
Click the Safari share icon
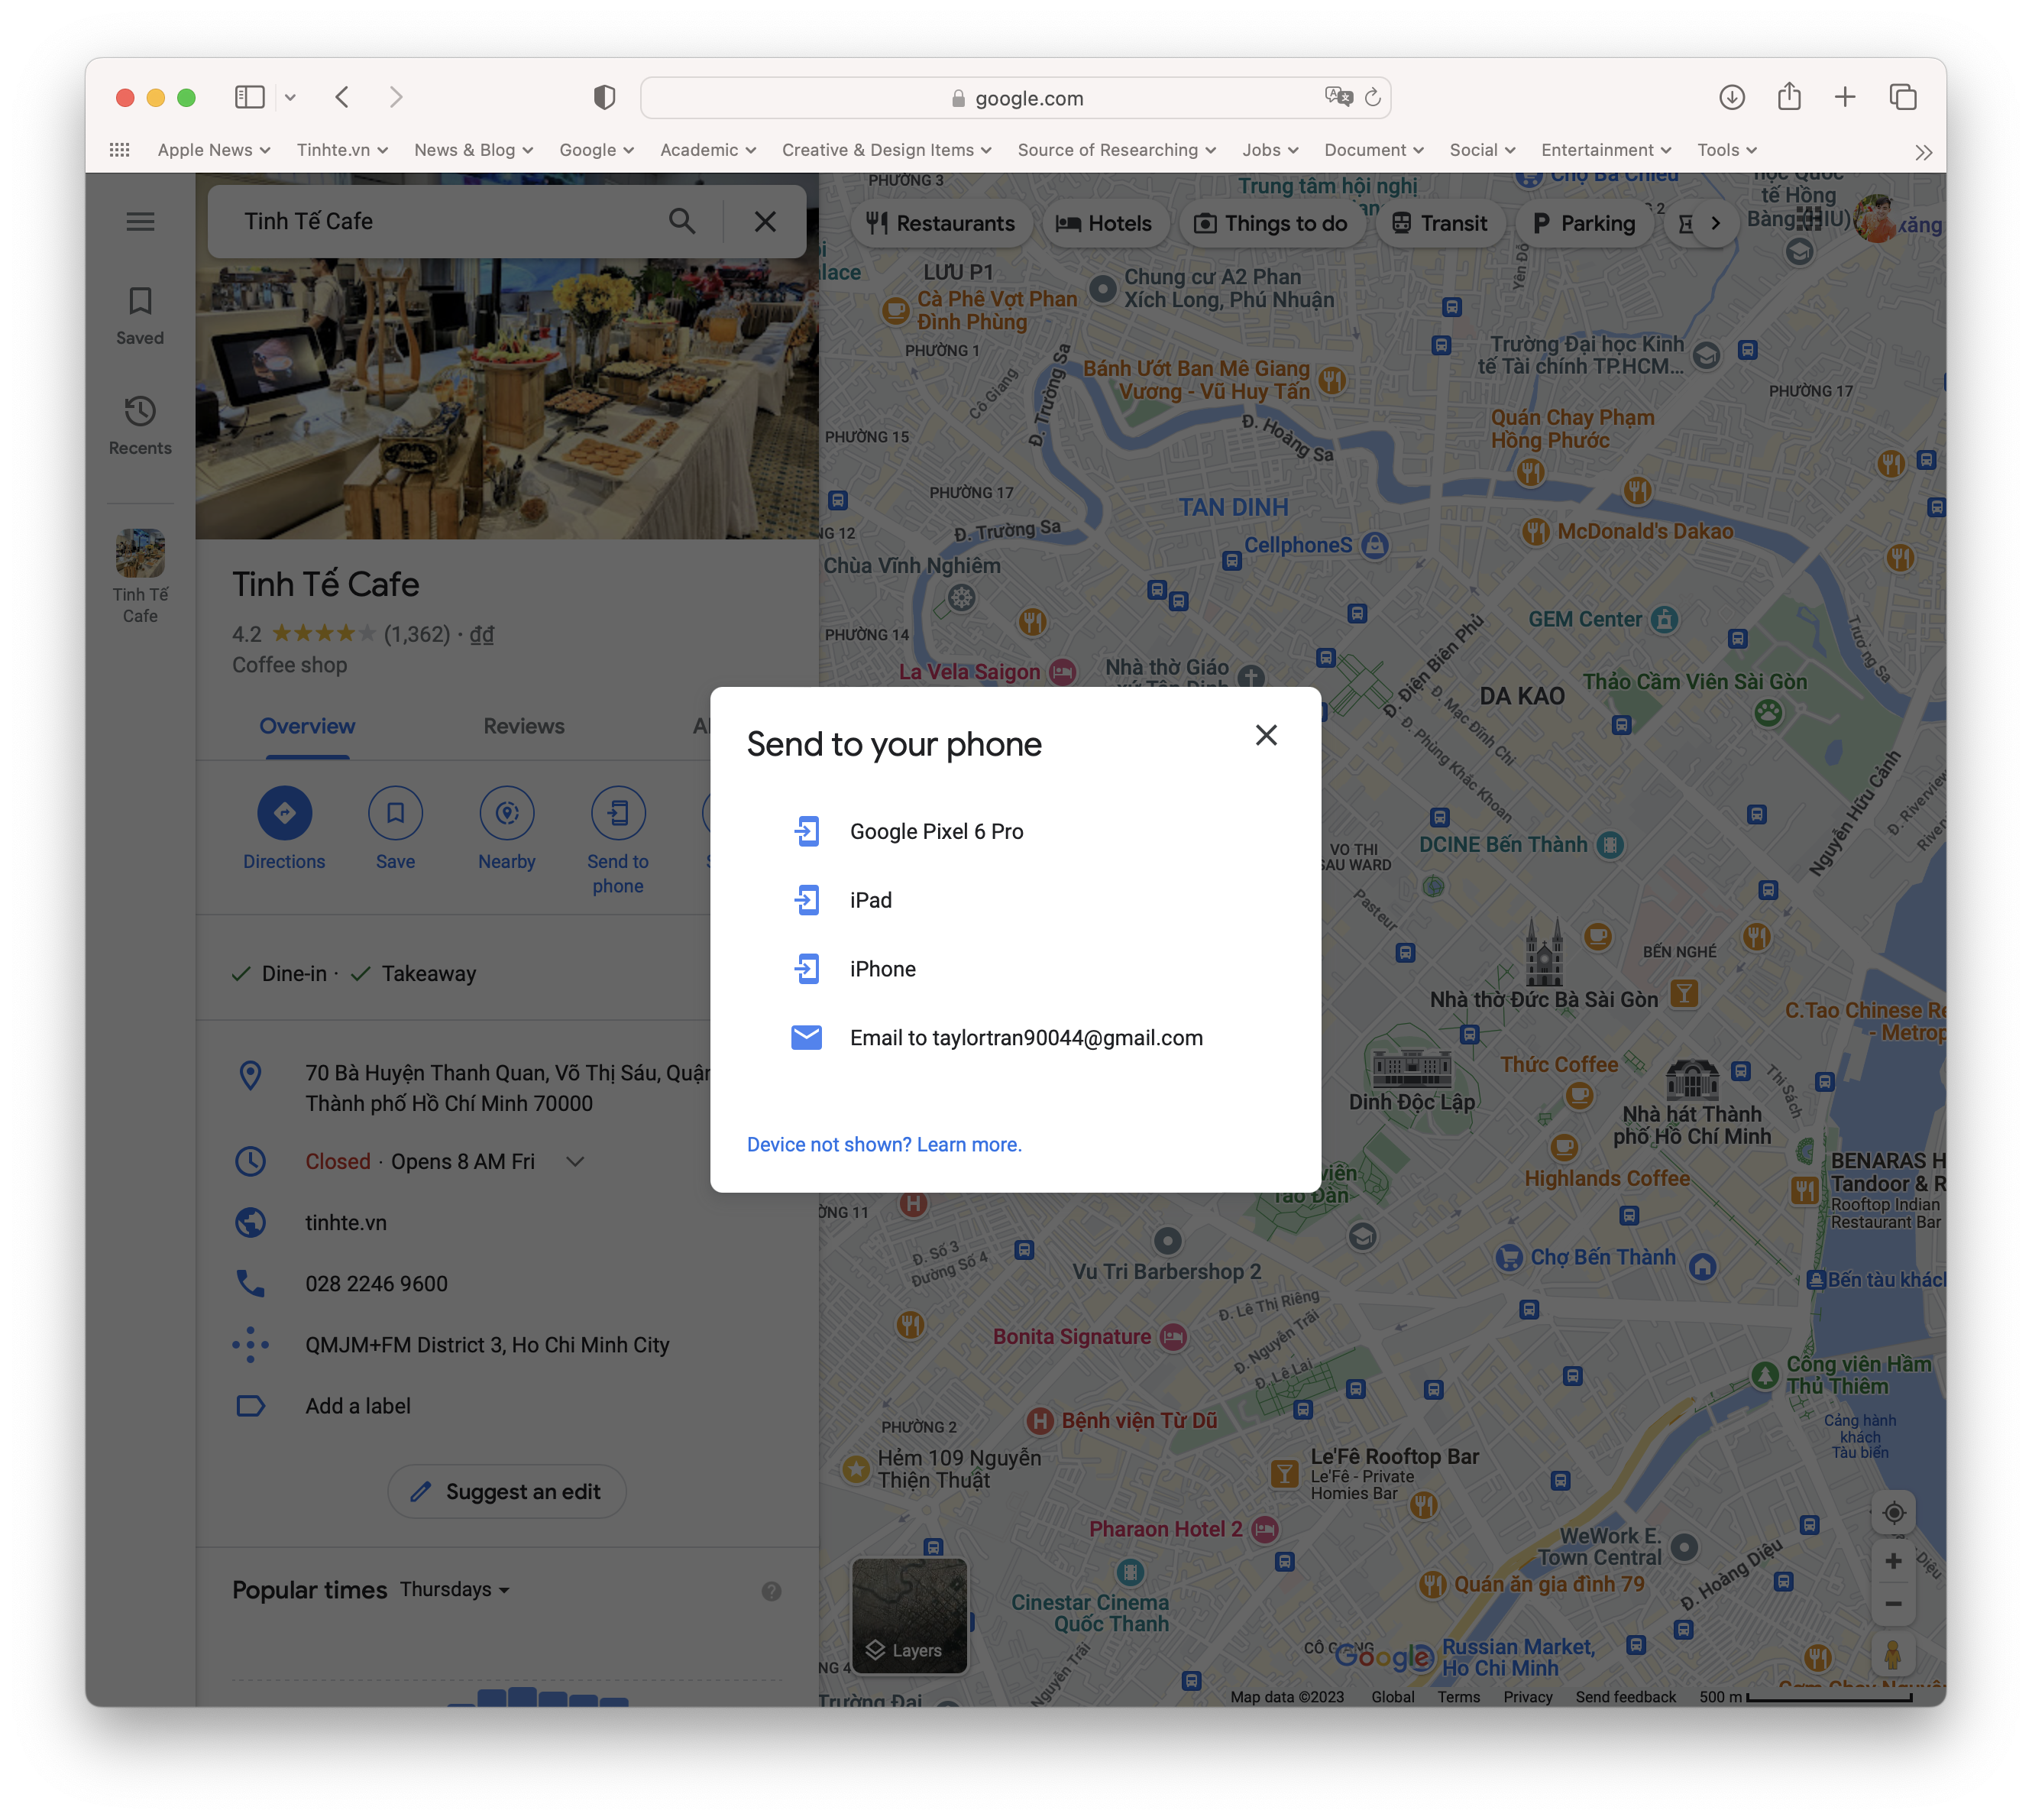click(1789, 96)
